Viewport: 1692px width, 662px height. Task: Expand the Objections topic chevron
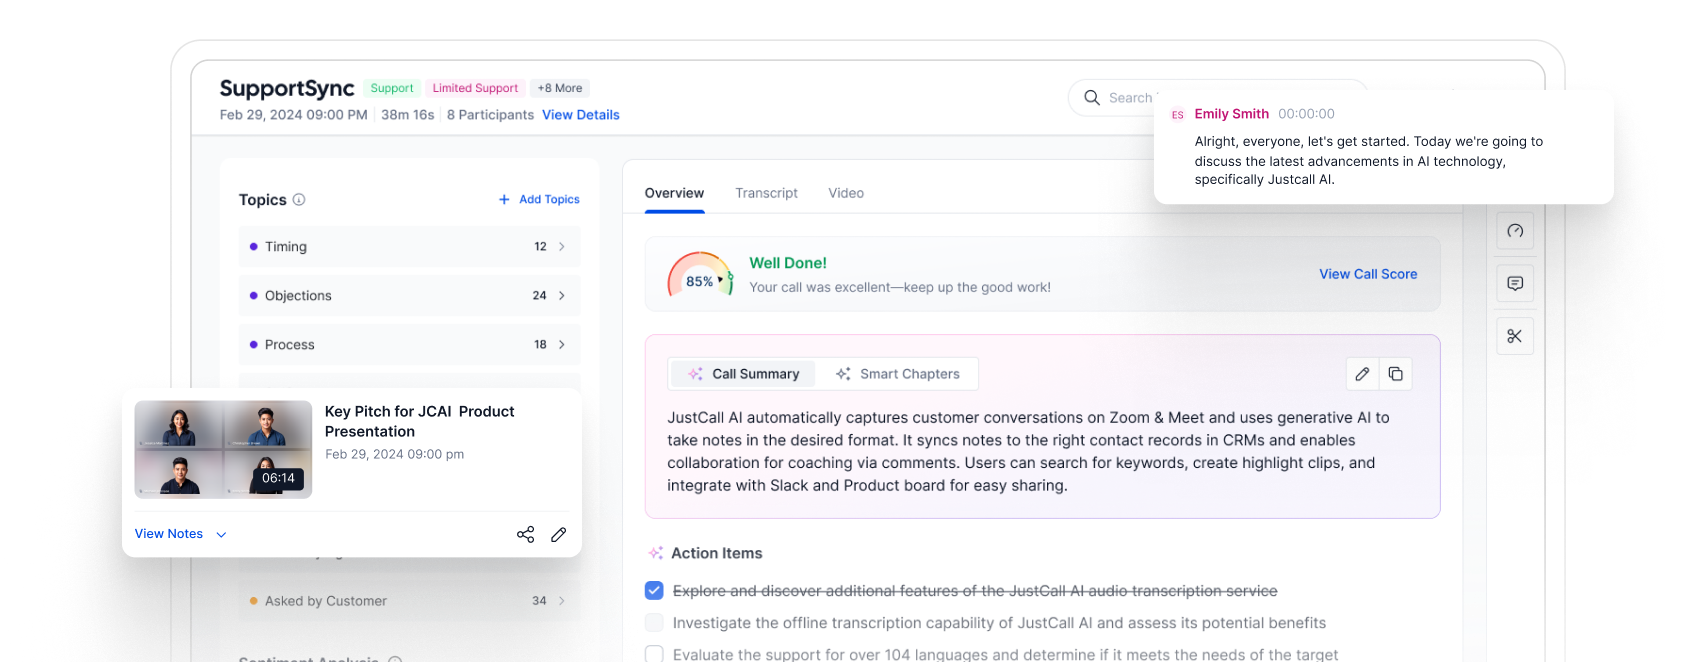pyautogui.click(x=561, y=296)
